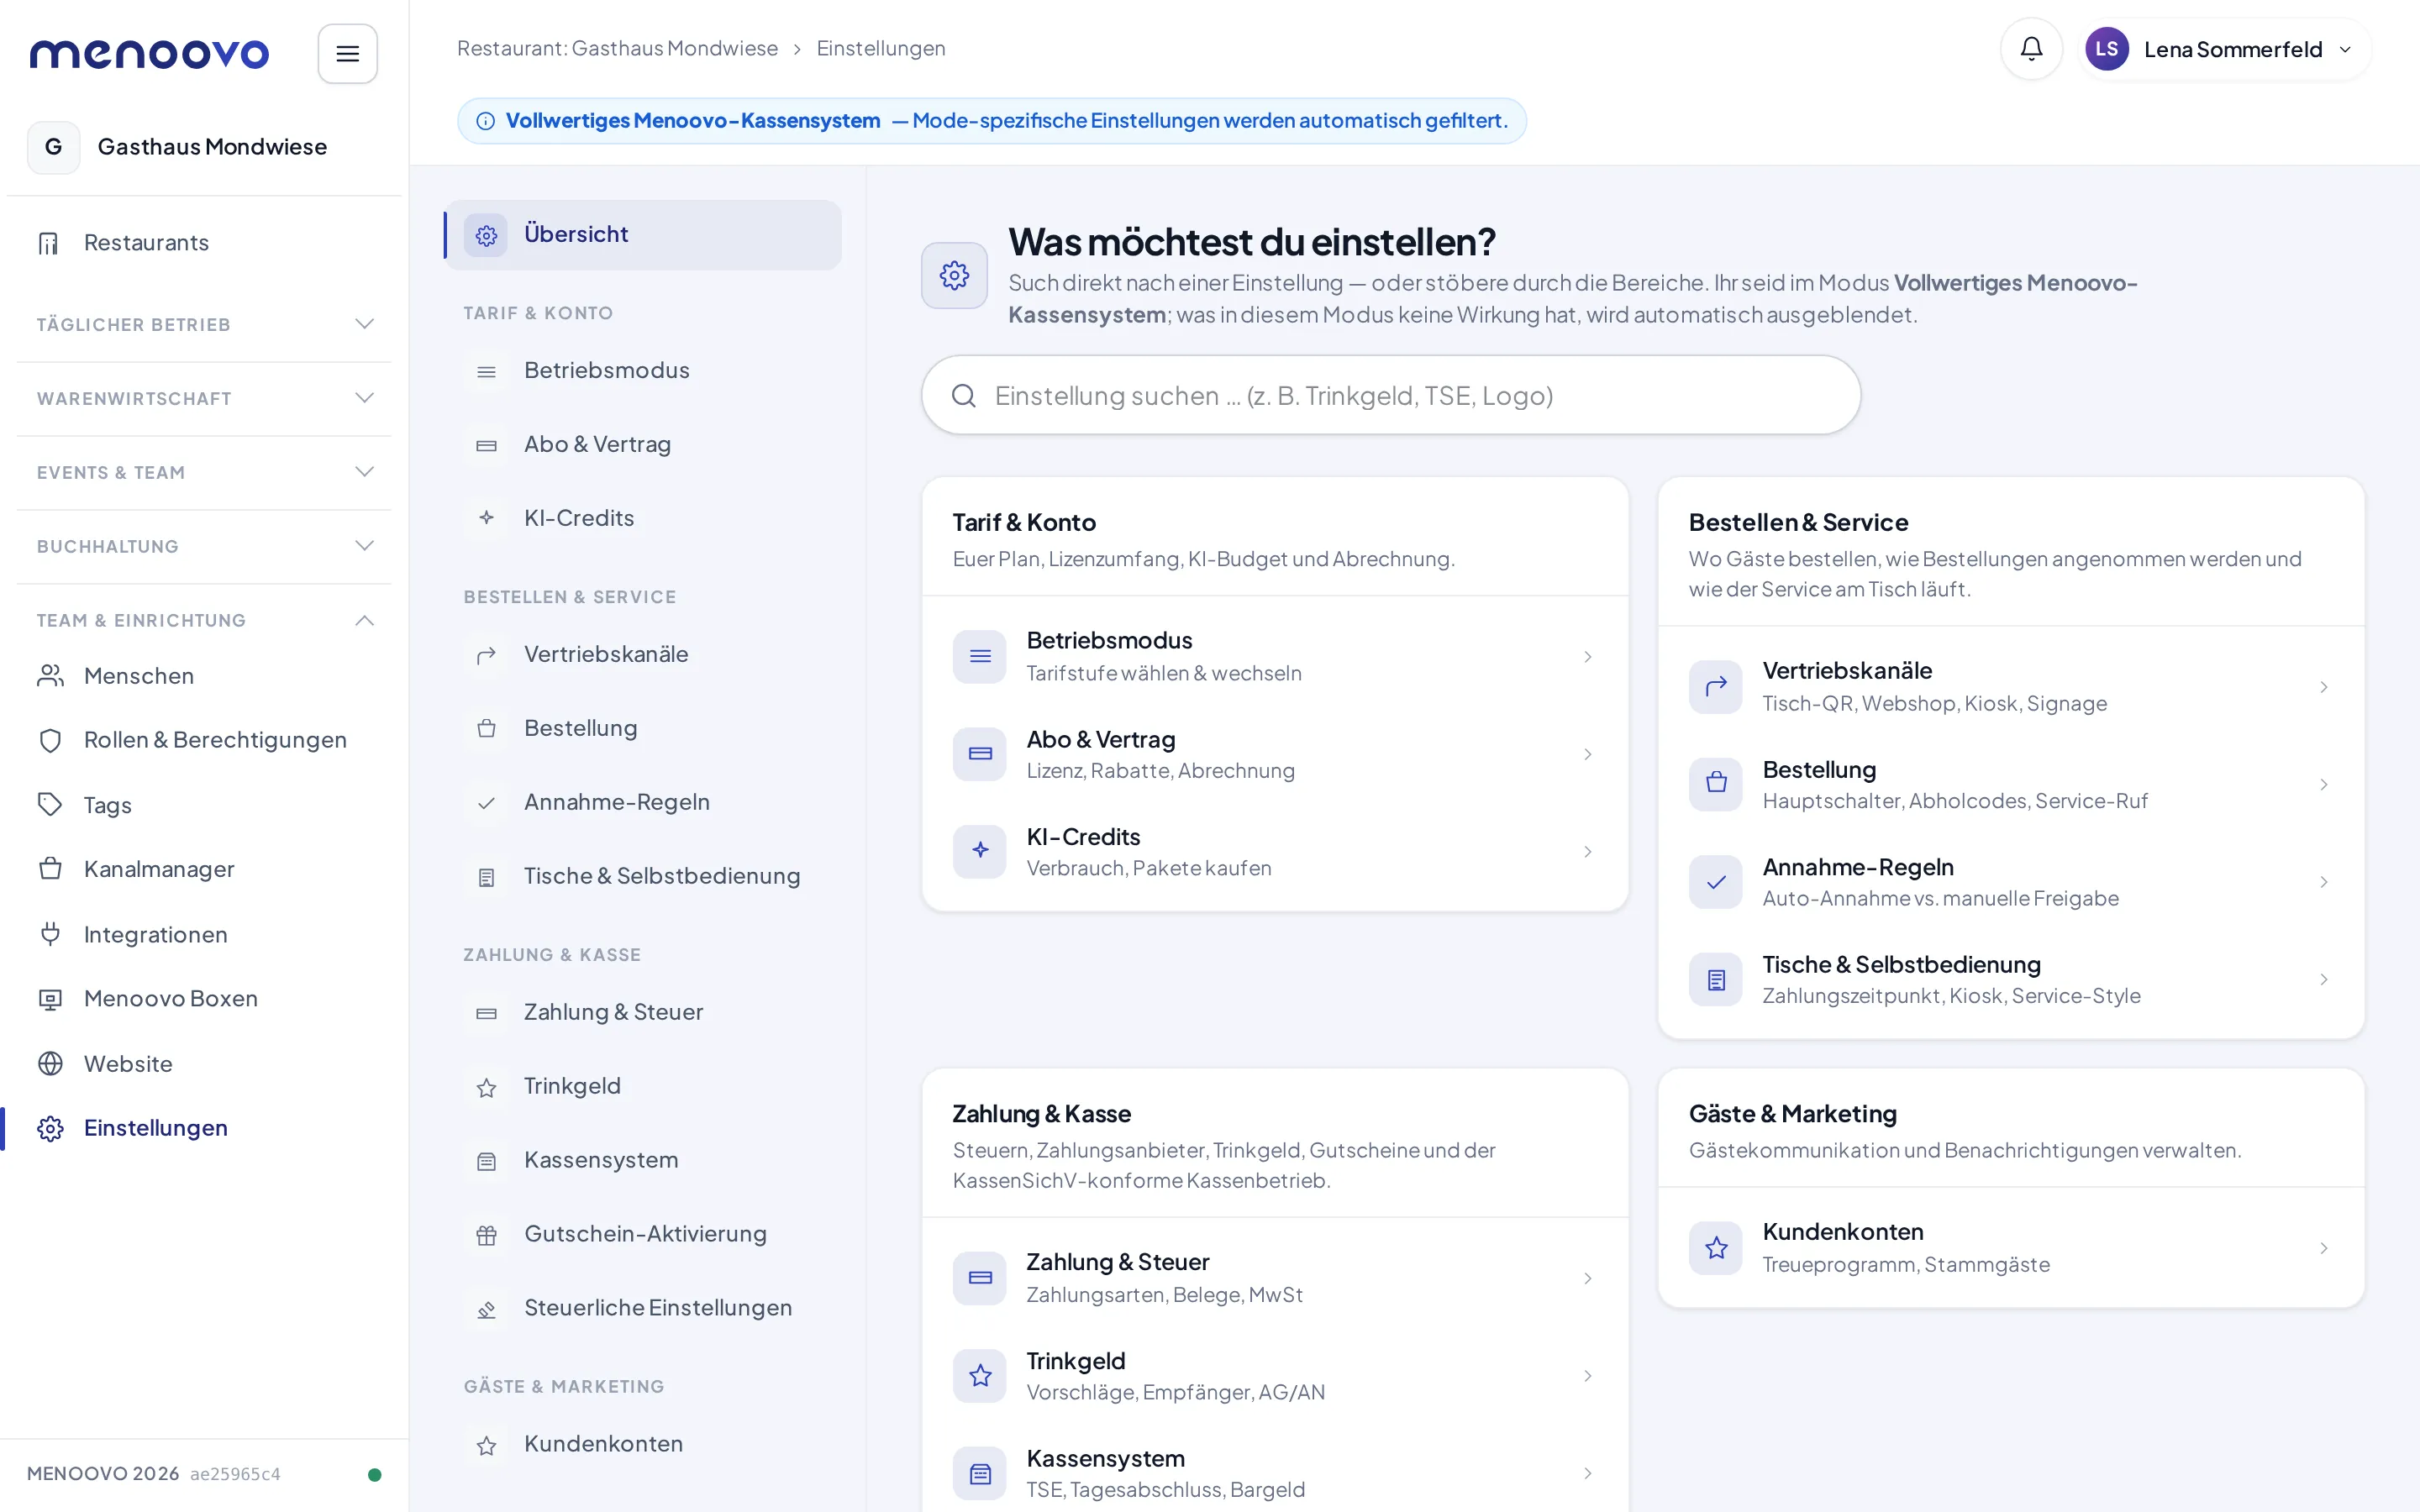Collapse the Team & Einrichtung section
Image resolution: width=2420 pixels, height=1512 pixels.
pyautogui.click(x=204, y=620)
